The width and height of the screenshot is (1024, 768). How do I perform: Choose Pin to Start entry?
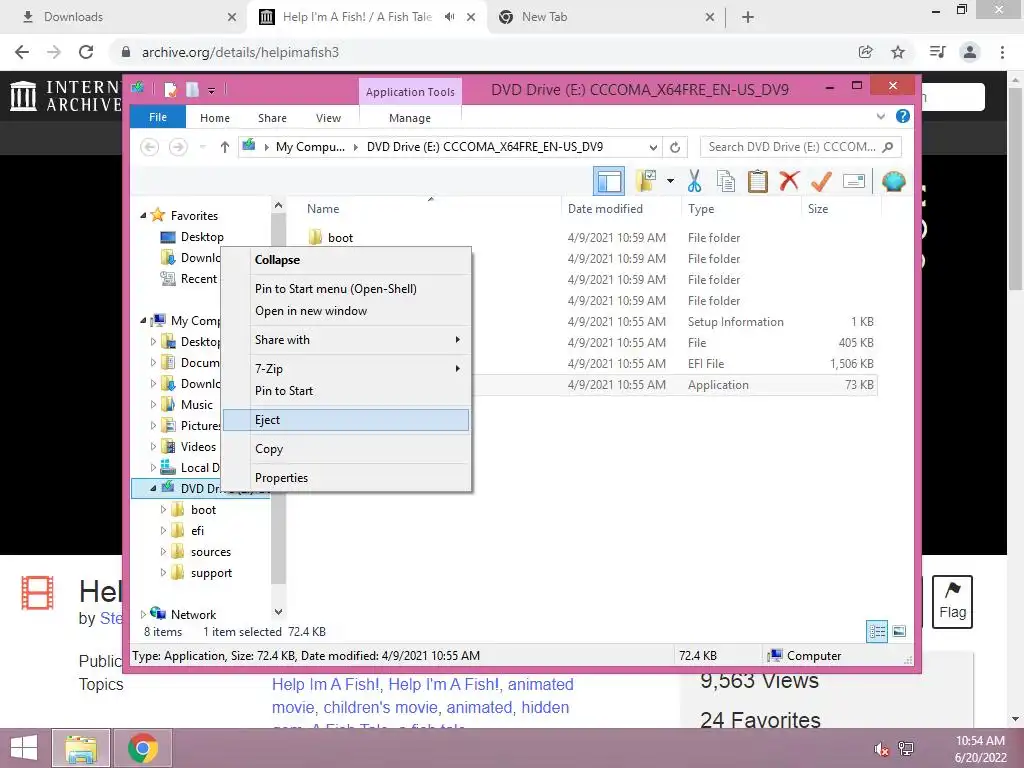[x=346, y=391]
